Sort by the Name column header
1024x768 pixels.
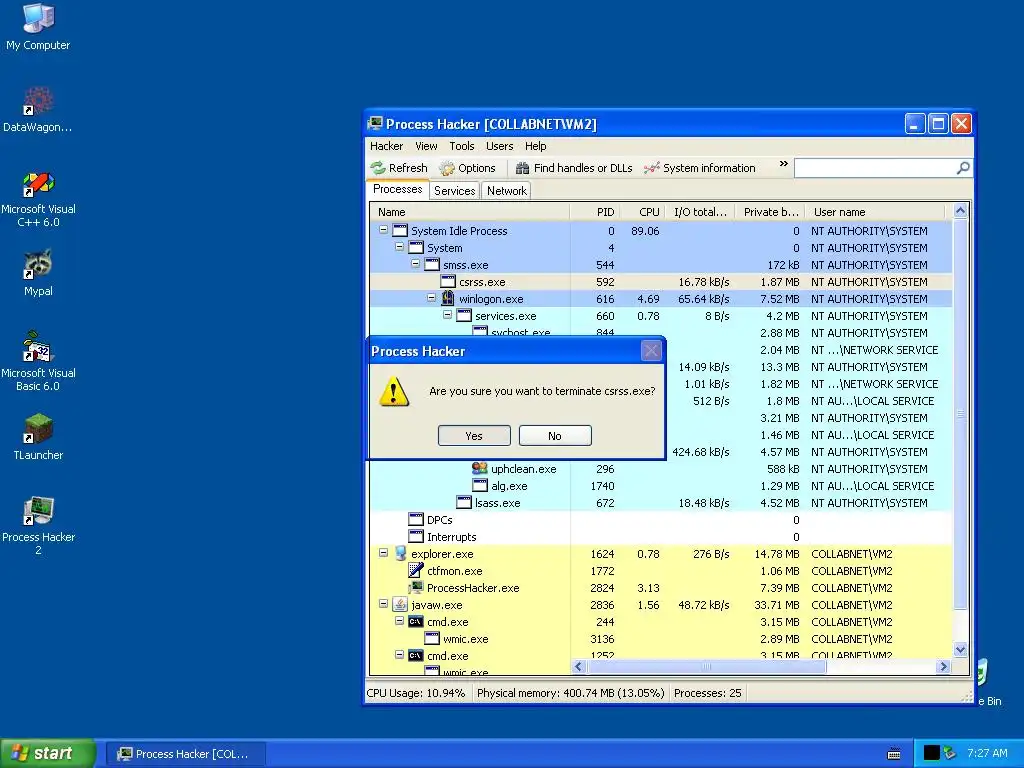pyautogui.click(x=470, y=212)
